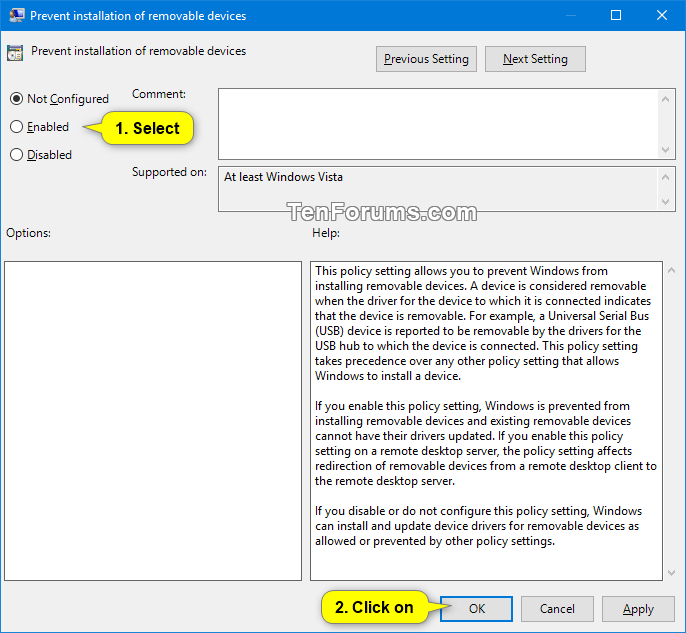Go to the Next Setting
686x633 pixels.
tap(535, 59)
